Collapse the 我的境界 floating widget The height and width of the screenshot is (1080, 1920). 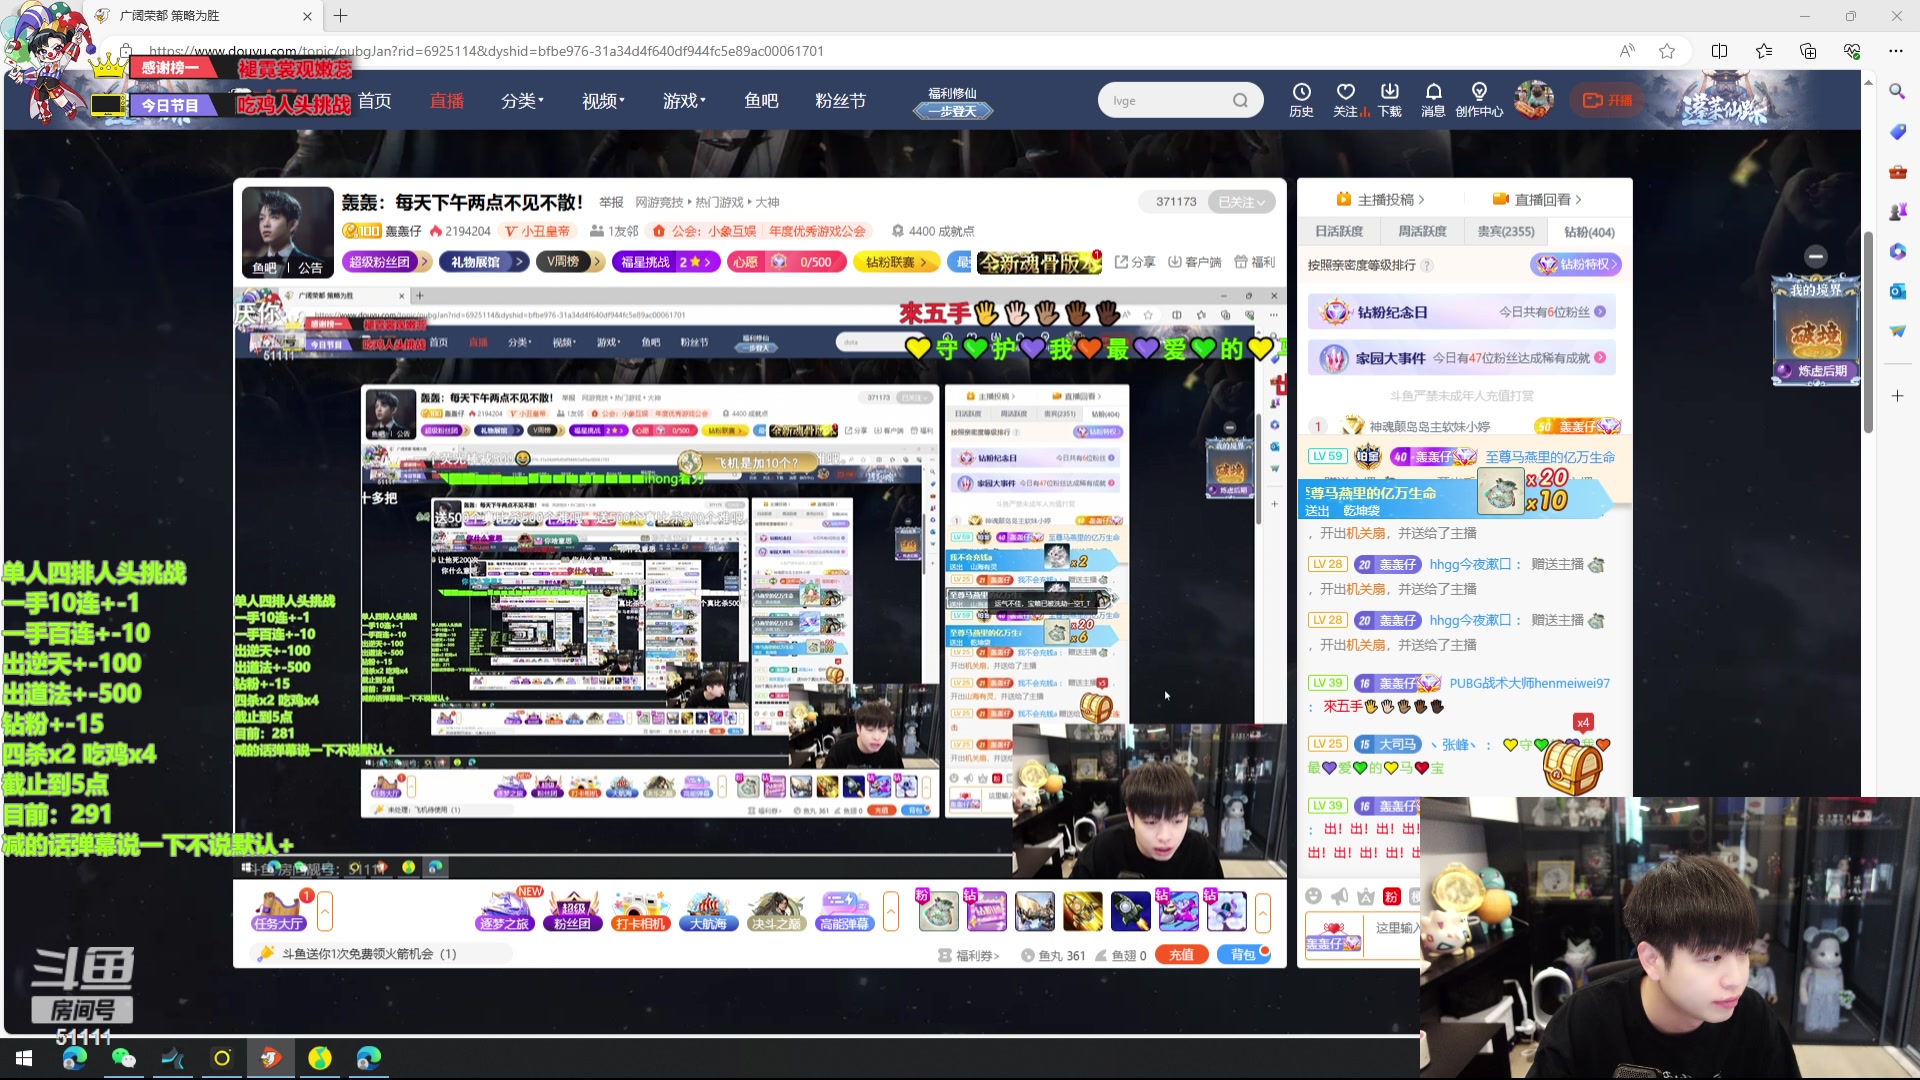(x=1816, y=256)
